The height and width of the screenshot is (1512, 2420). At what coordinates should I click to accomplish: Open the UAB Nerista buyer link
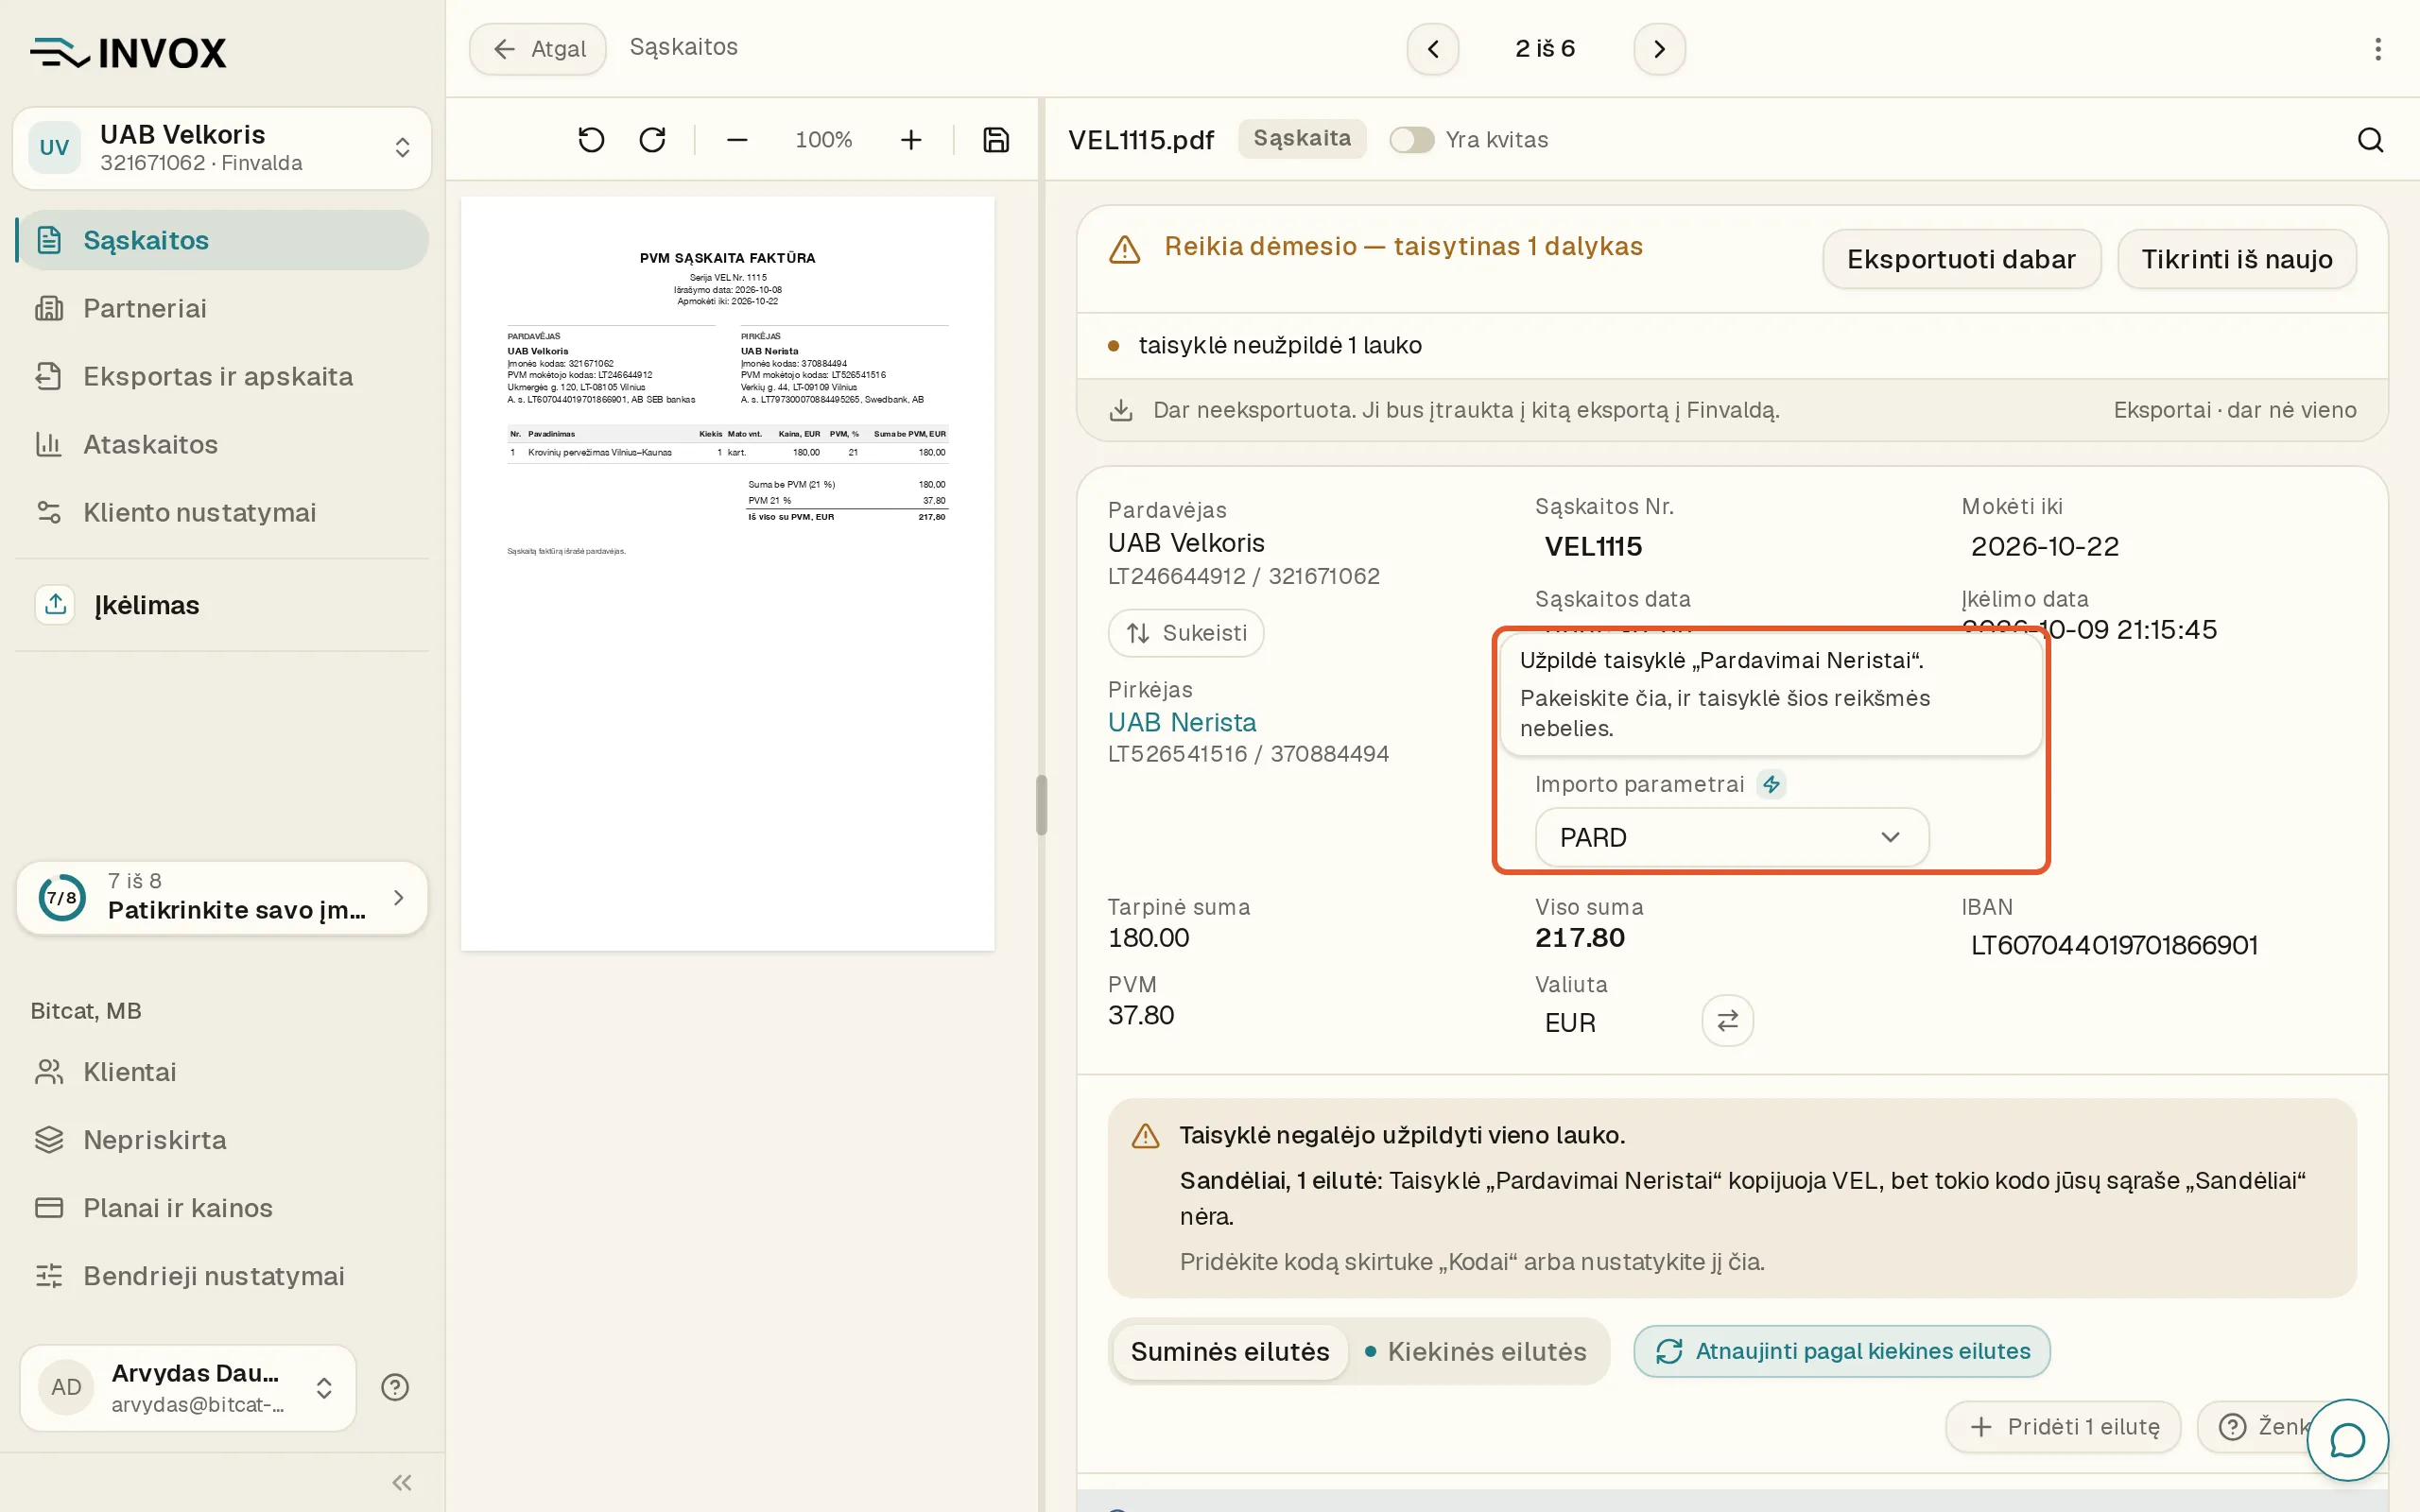tap(1182, 722)
